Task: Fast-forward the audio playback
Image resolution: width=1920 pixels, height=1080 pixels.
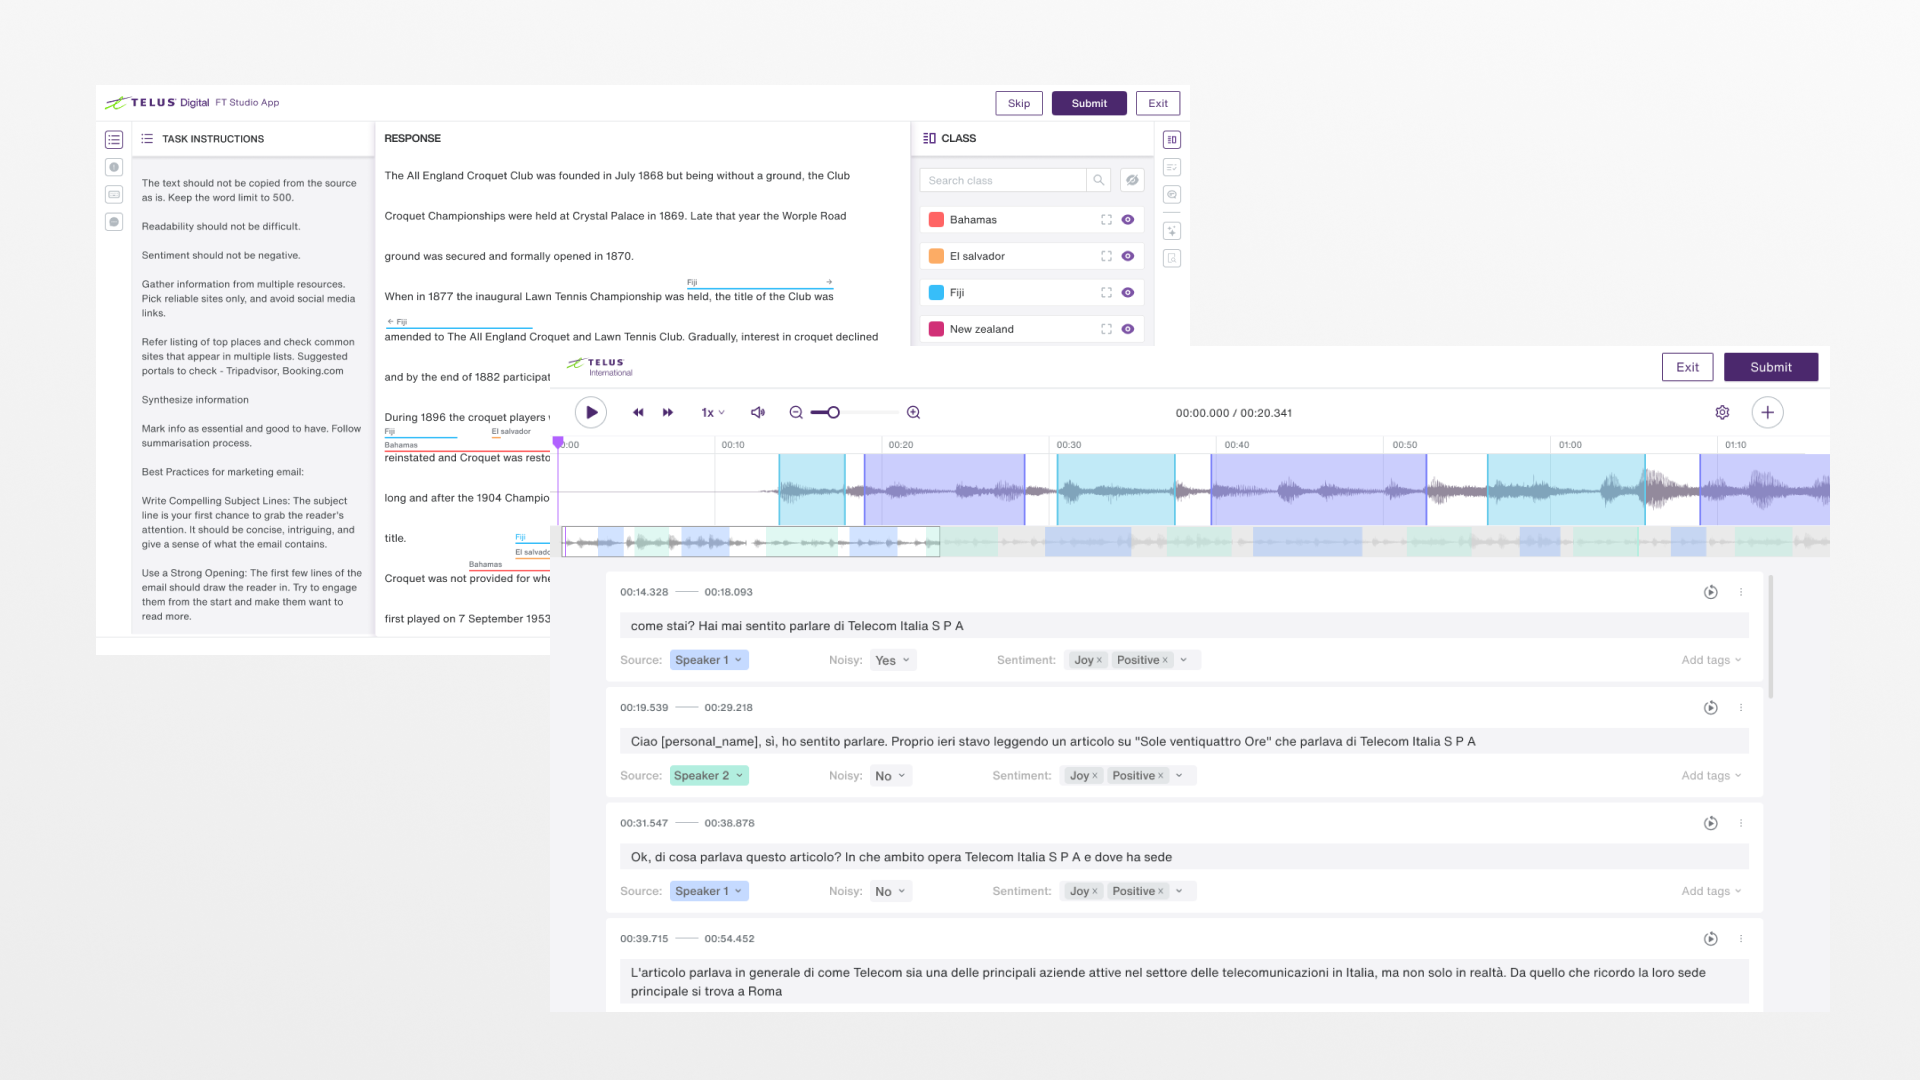Action: pyautogui.click(x=668, y=412)
